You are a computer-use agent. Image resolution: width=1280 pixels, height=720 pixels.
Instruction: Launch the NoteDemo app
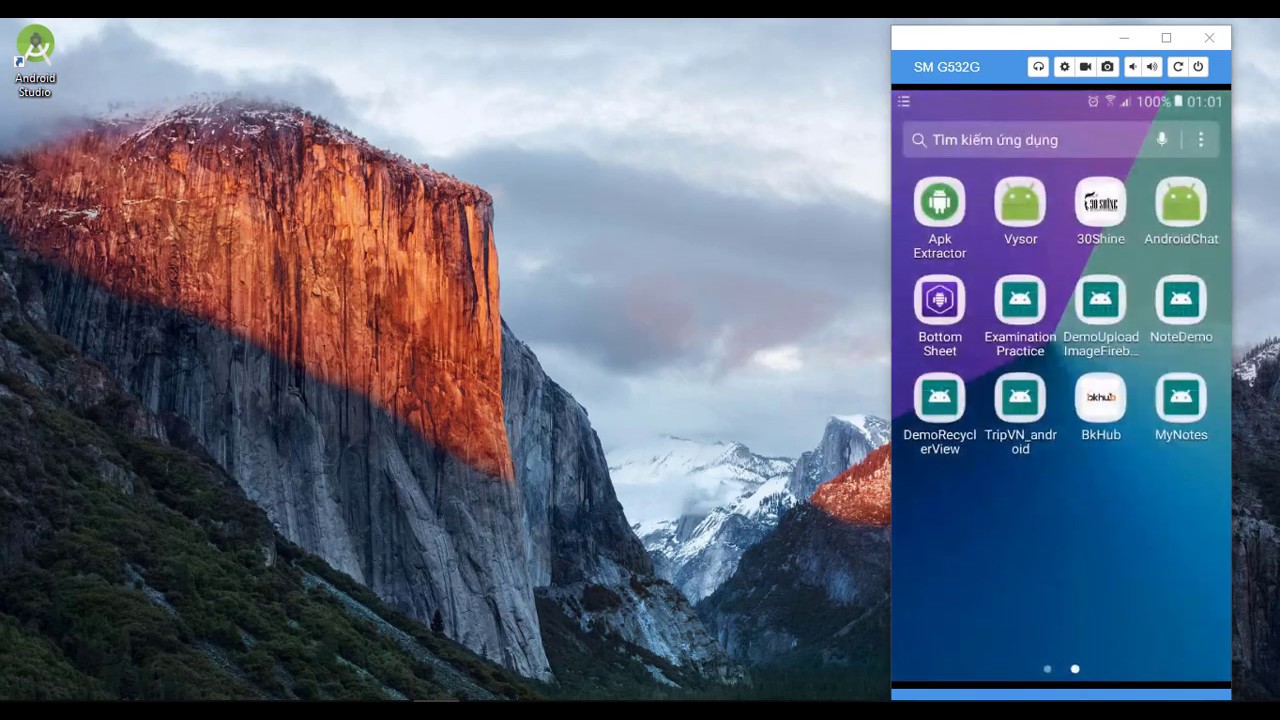point(1181,309)
